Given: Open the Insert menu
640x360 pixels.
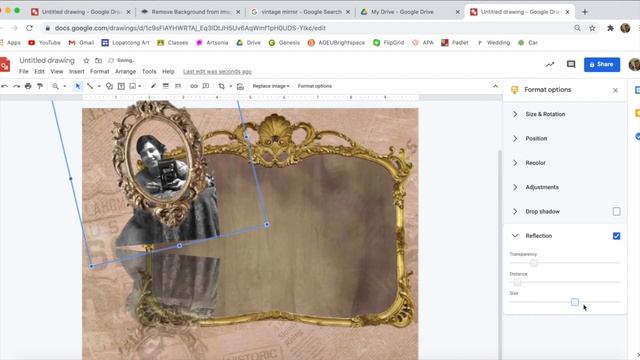Looking at the screenshot, I should pyautogui.click(x=76, y=71).
